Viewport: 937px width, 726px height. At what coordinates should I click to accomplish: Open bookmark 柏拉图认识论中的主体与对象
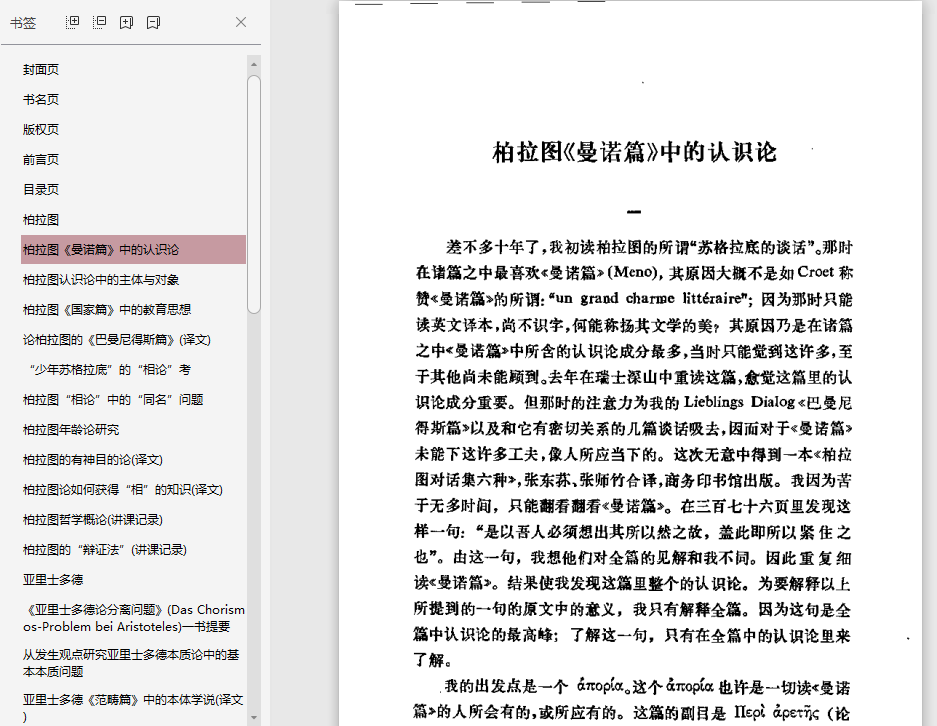point(101,280)
